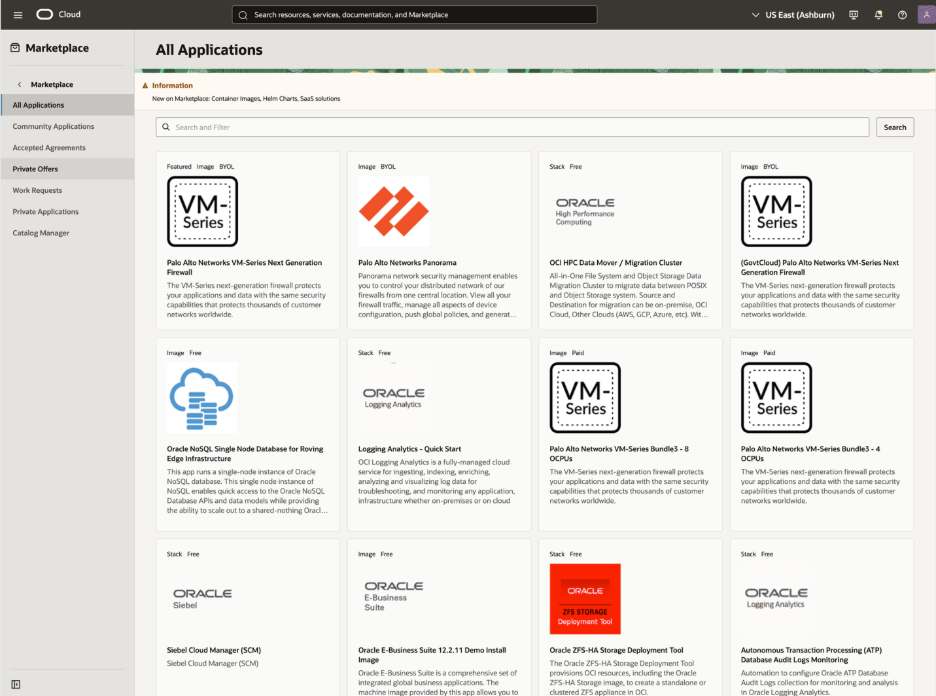Click the Search button
The height and width of the screenshot is (696, 936).
(x=894, y=127)
